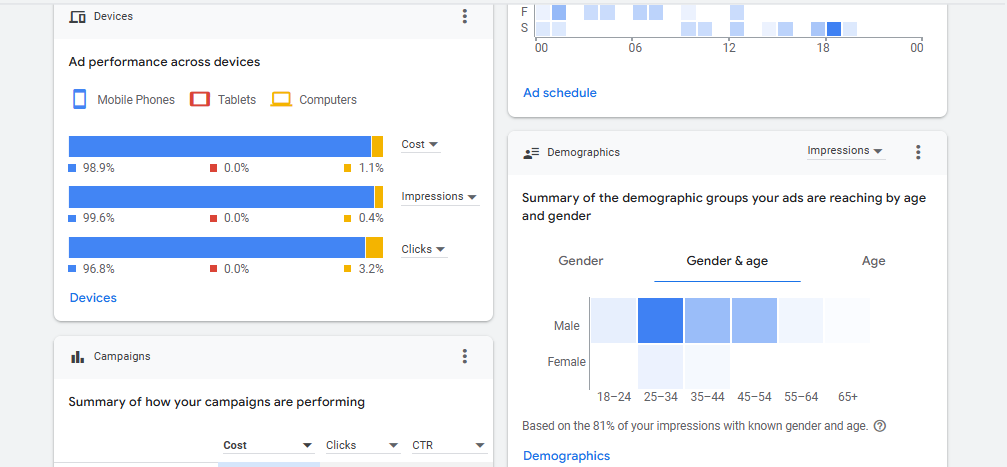Open Demographics Impressions metric dropdown
The height and width of the screenshot is (467, 1007).
(x=845, y=151)
